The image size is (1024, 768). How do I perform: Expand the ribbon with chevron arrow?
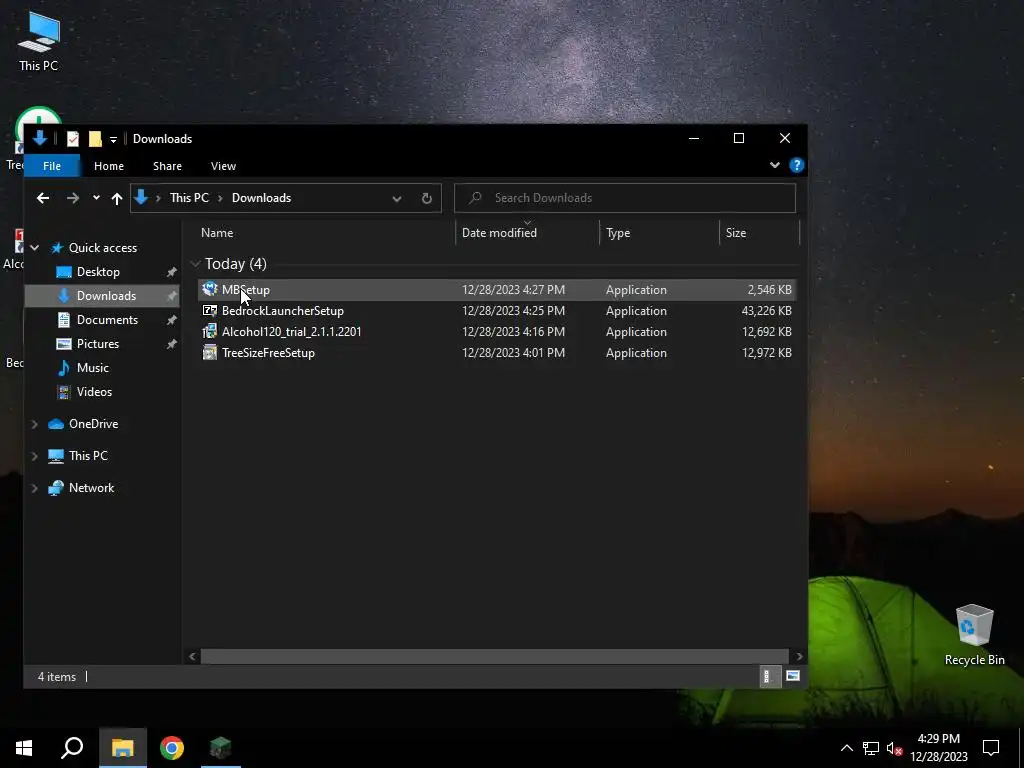[775, 165]
